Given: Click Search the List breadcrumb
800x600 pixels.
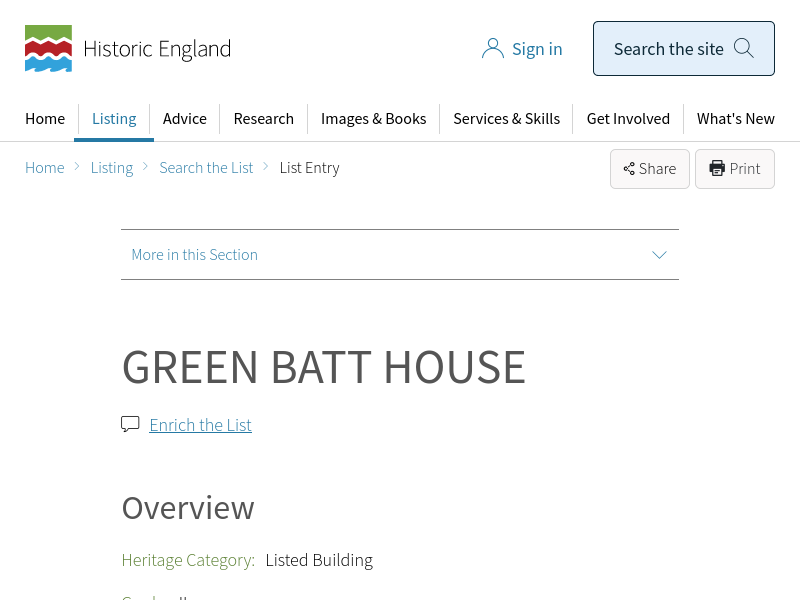Looking at the screenshot, I should (x=206, y=168).
